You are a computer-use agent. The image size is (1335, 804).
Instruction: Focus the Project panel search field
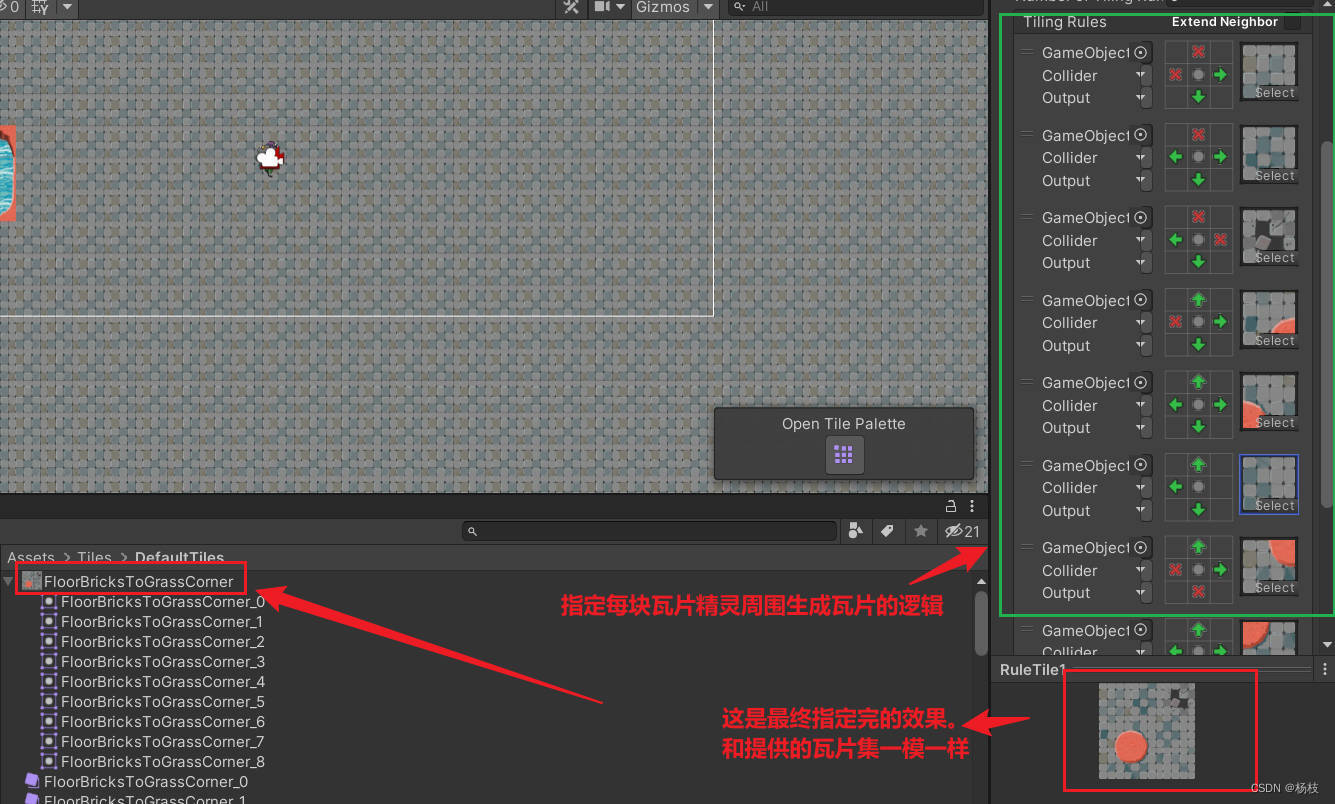(650, 531)
